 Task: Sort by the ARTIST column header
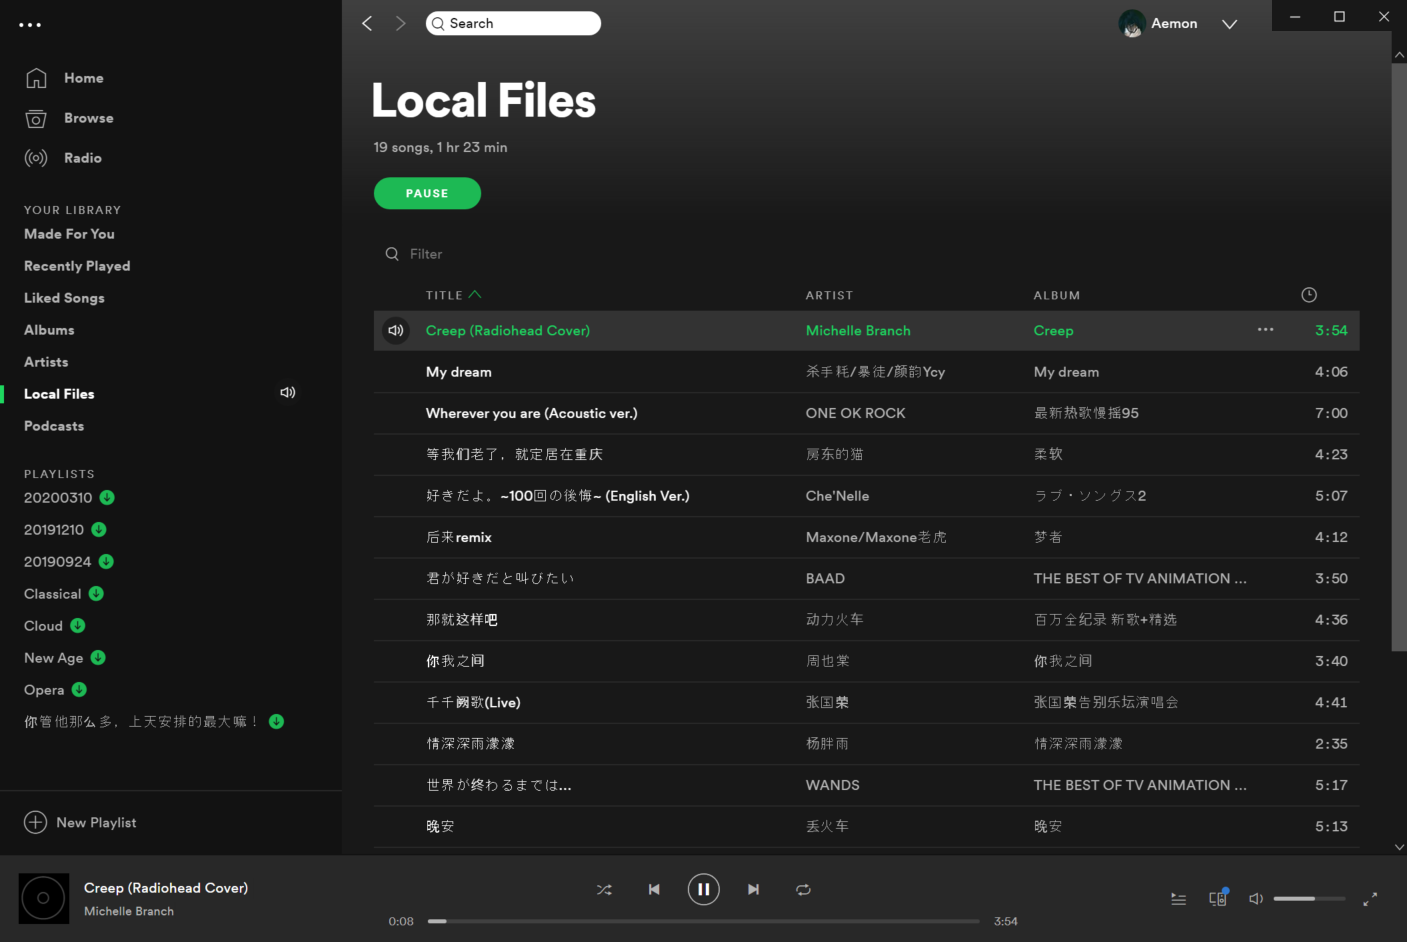coord(829,295)
